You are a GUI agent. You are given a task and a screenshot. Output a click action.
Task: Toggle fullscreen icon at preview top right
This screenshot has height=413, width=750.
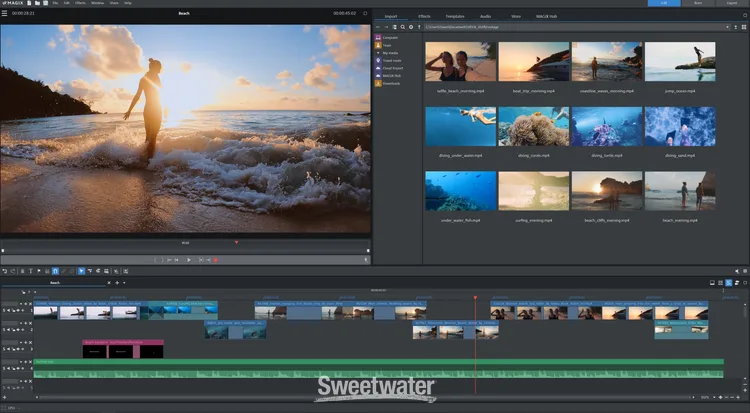coord(365,14)
